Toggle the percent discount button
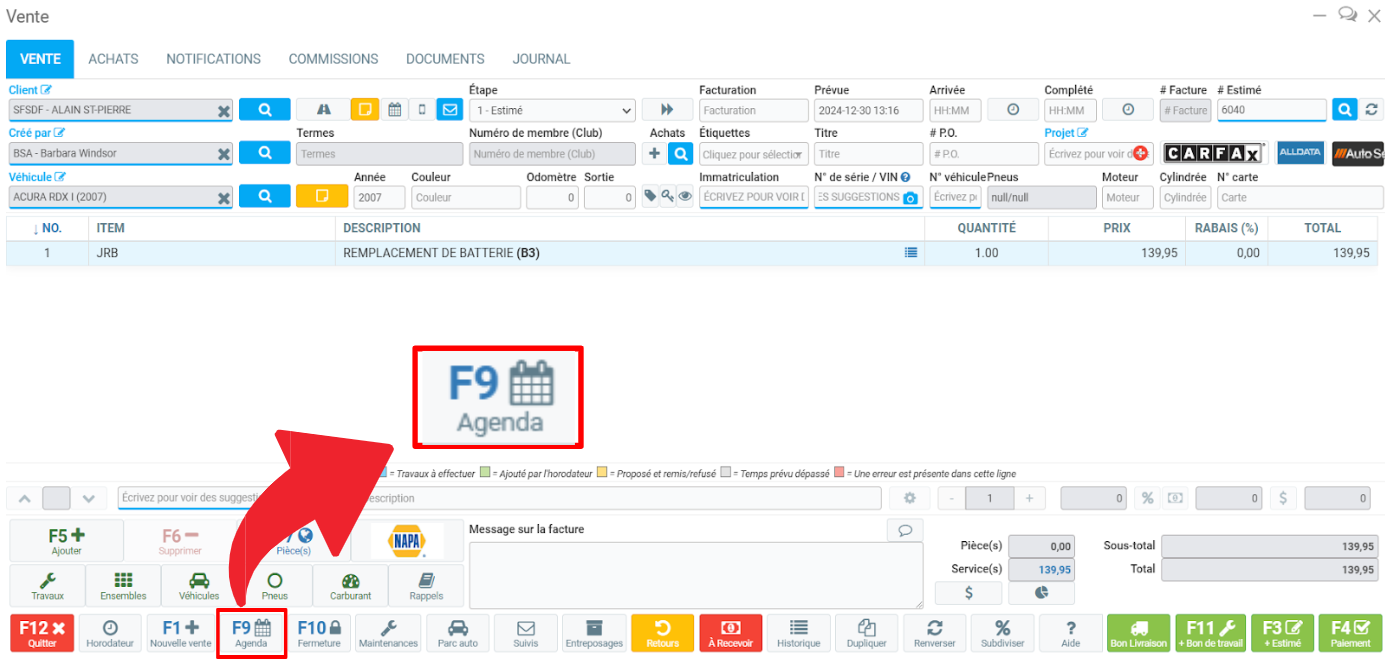The width and height of the screenshot is (1385, 661). (1147, 498)
